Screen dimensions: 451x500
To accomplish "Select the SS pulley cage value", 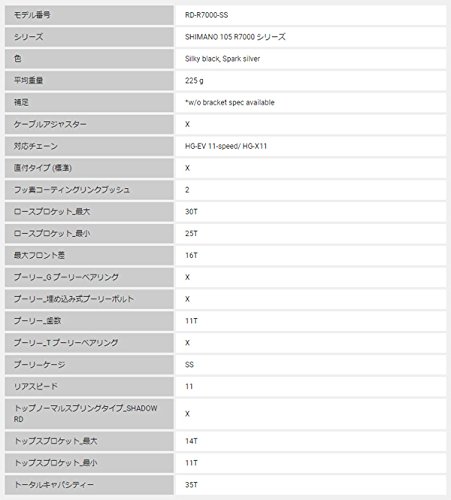I will (189, 365).
